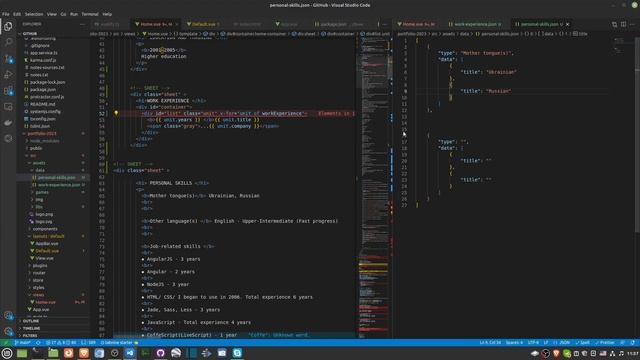Click the left editor minimap
640x360 pixels.
coord(373,188)
